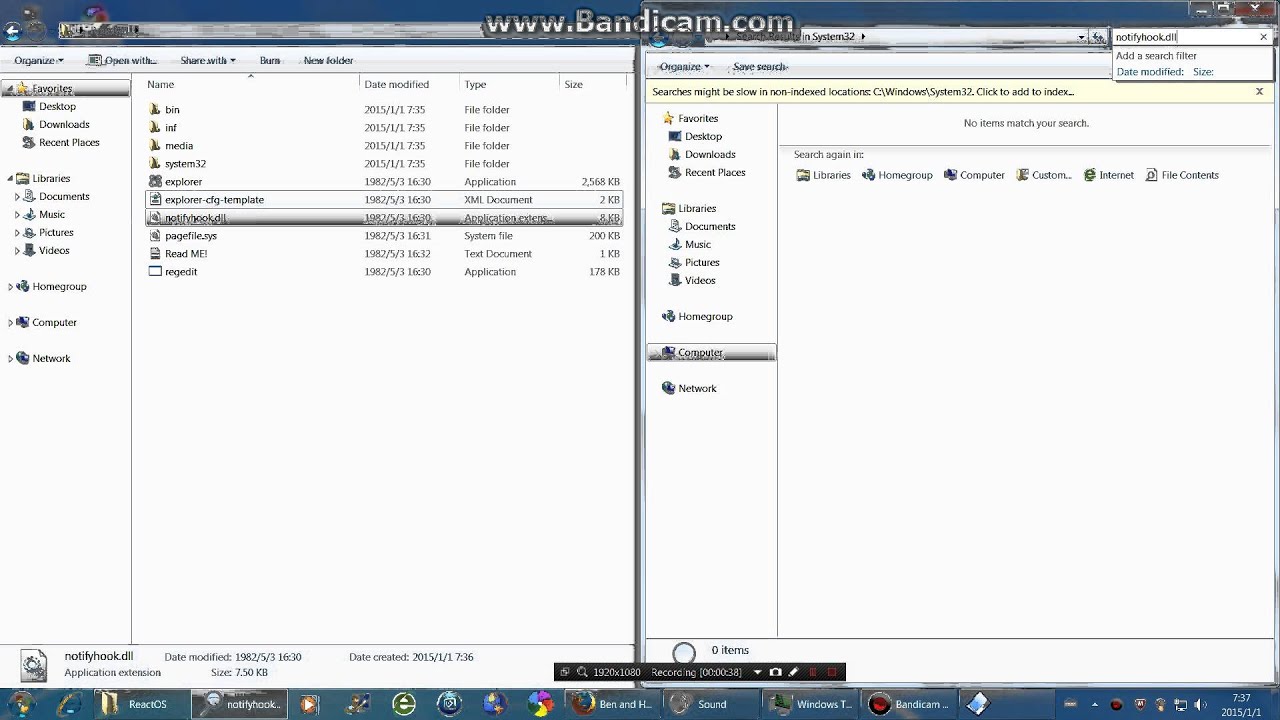Screen dimensions: 1280x720
Task: Stop the Bandicam recording
Action: tap(831, 672)
